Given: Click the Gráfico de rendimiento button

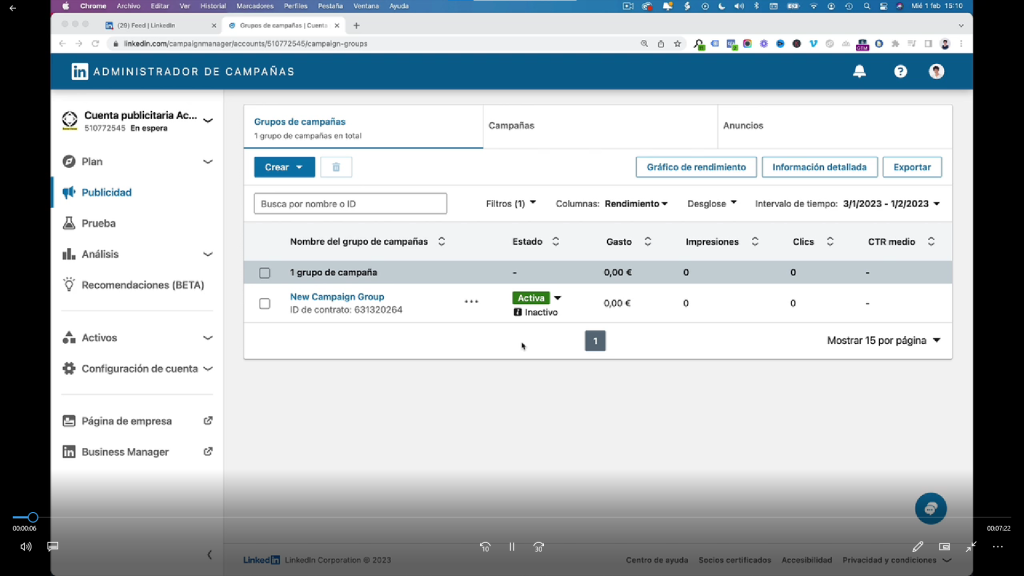Looking at the screenshot, I should pos(696,167).
